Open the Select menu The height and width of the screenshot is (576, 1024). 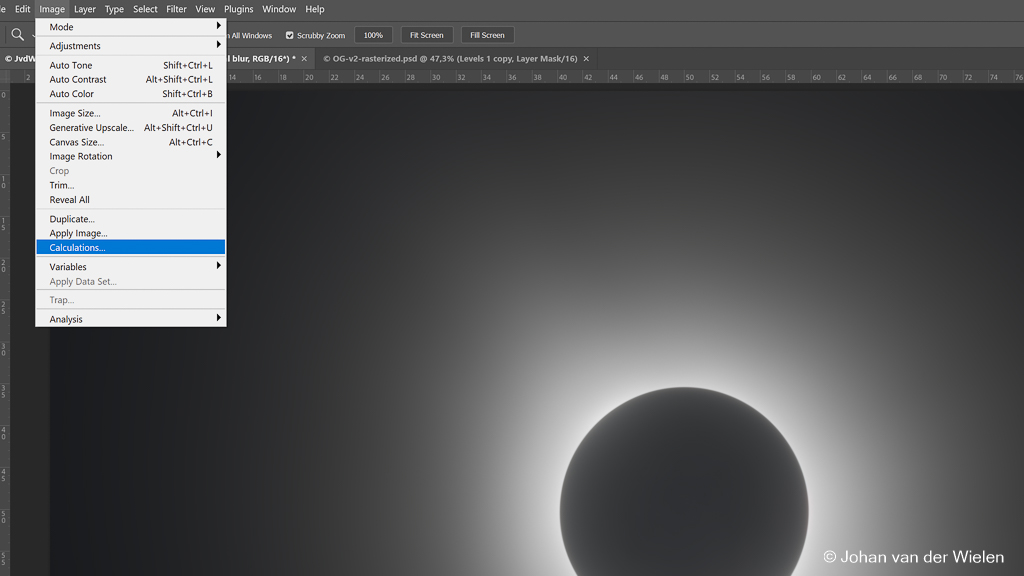[145, 9]
